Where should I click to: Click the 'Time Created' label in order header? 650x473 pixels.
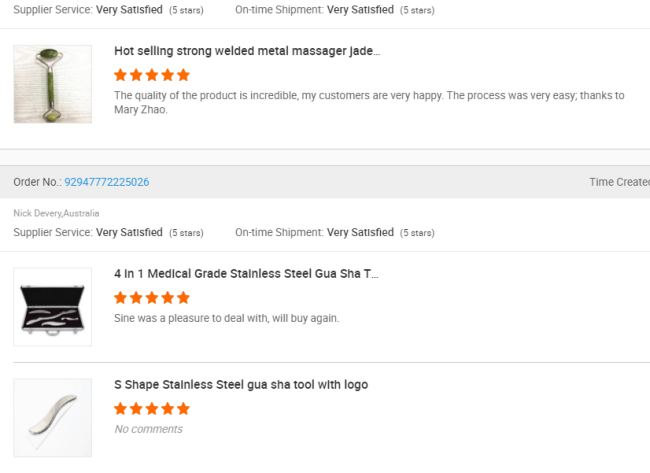pyautogui.click(x=620, y=182)
